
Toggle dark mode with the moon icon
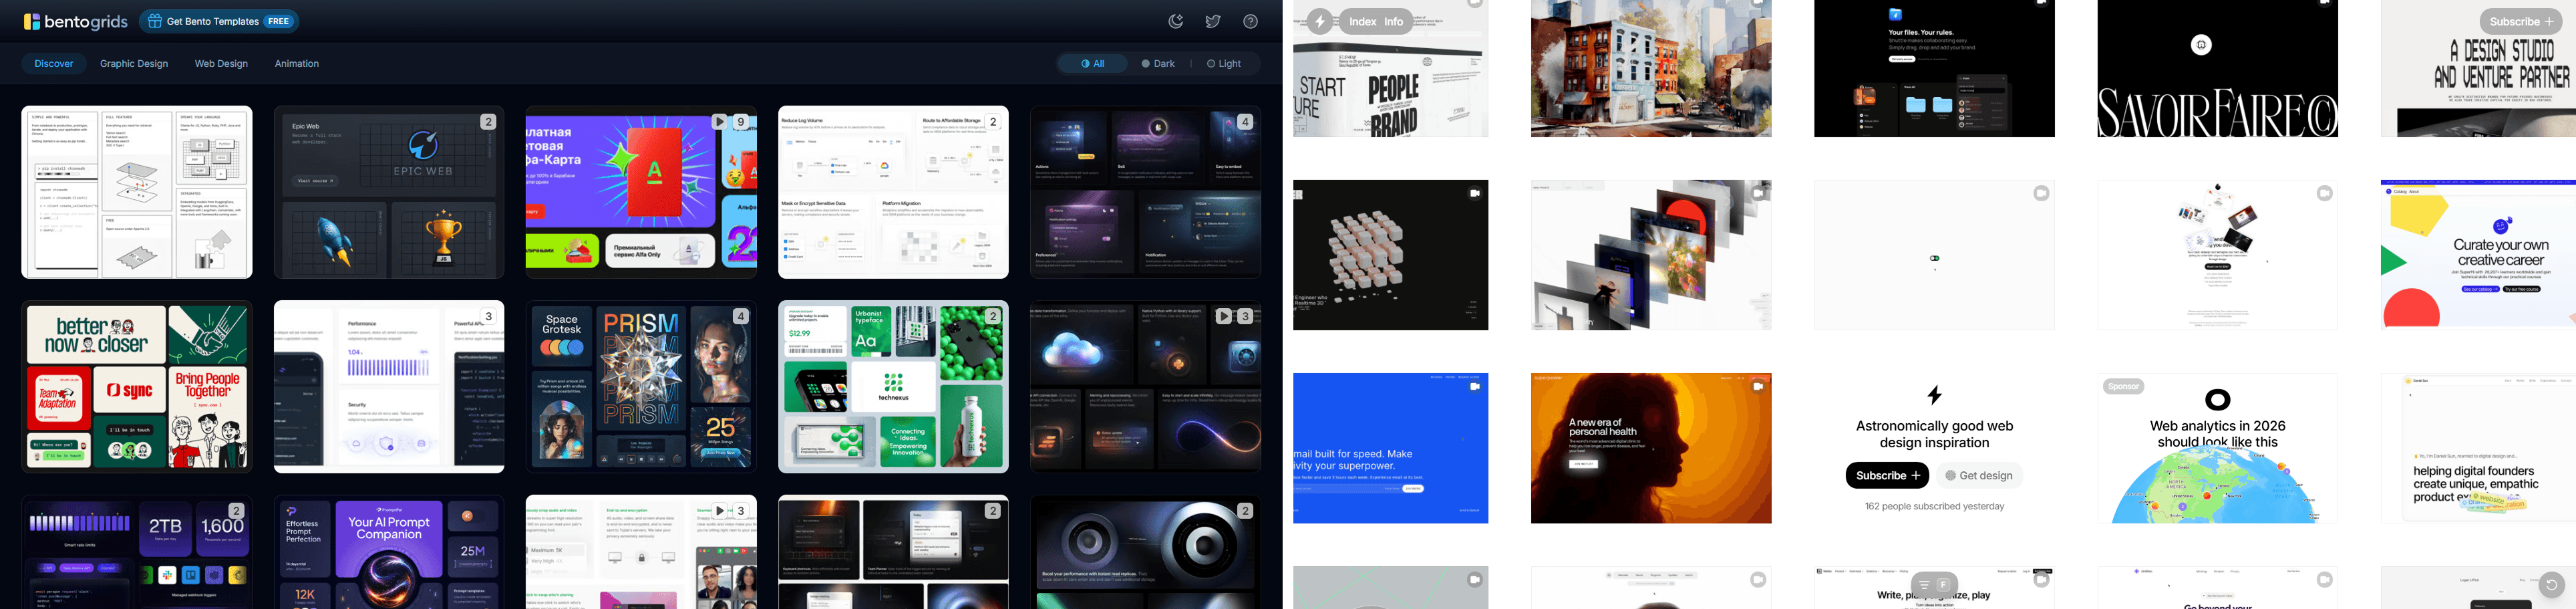(1176, 21)
